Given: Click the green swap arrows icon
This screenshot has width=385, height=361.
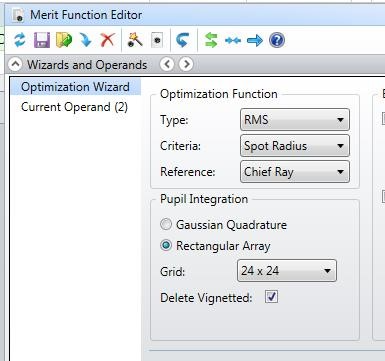Looking at the screenshot, I should pos(211,40).
